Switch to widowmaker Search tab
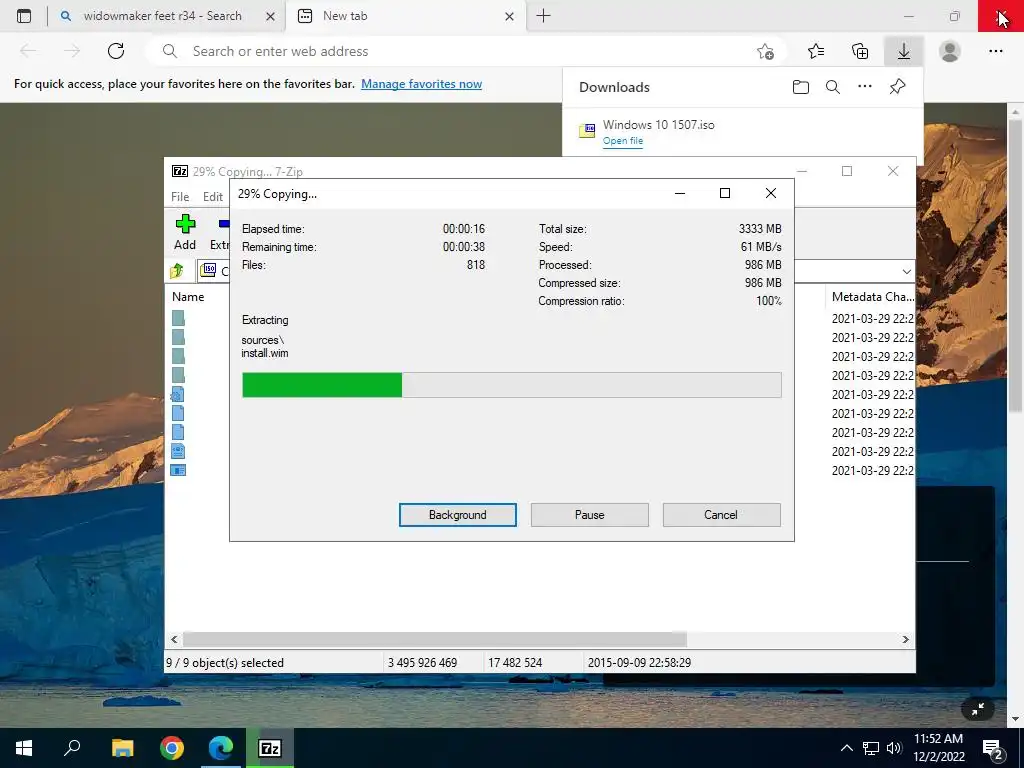The width and height of the screenshot is (1024, 768). pyautogui.click(x=162, y=16)
